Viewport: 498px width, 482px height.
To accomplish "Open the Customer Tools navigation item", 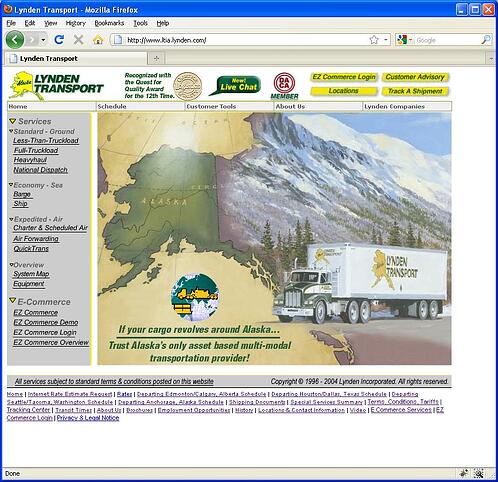I will (229, 106).
